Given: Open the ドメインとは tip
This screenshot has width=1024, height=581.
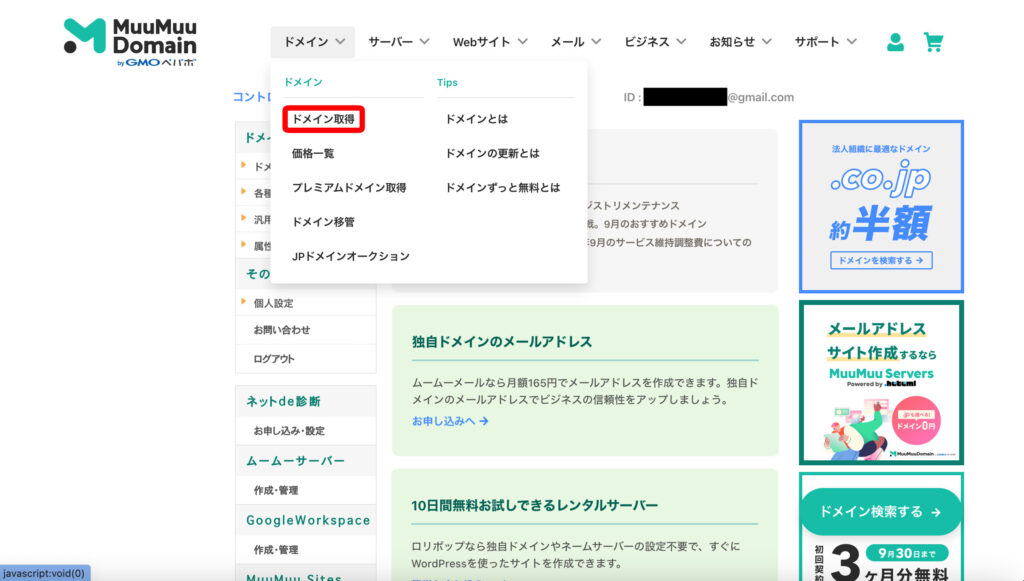Looking at the screenshot, I should (476, 119).
